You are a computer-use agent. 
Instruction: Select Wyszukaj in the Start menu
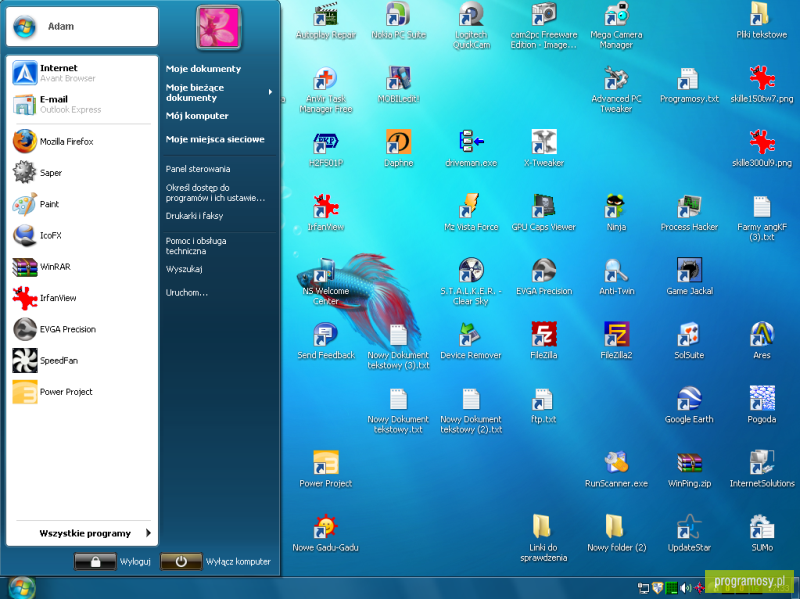[184, 269]
